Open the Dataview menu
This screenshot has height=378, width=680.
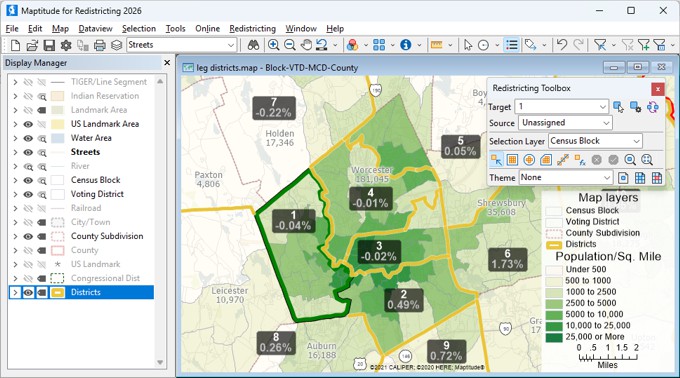pos(95,29)
